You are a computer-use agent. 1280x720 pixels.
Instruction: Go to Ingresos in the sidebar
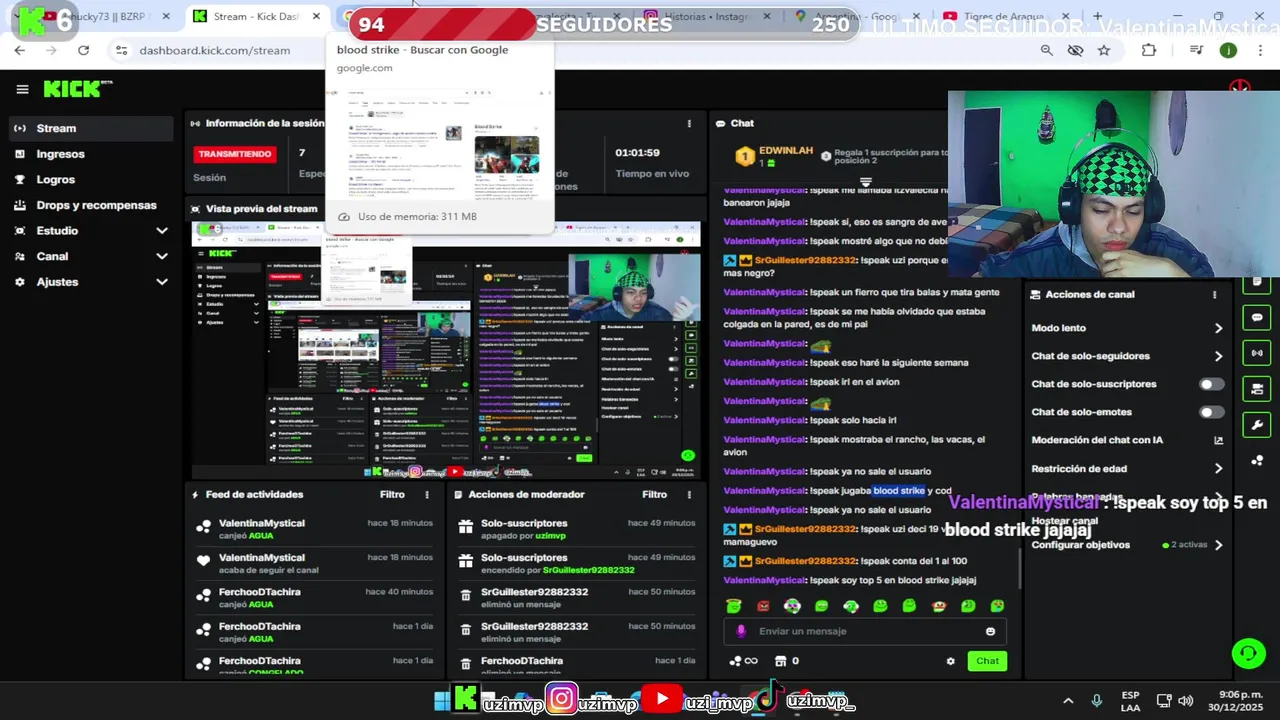pos(90,154)
